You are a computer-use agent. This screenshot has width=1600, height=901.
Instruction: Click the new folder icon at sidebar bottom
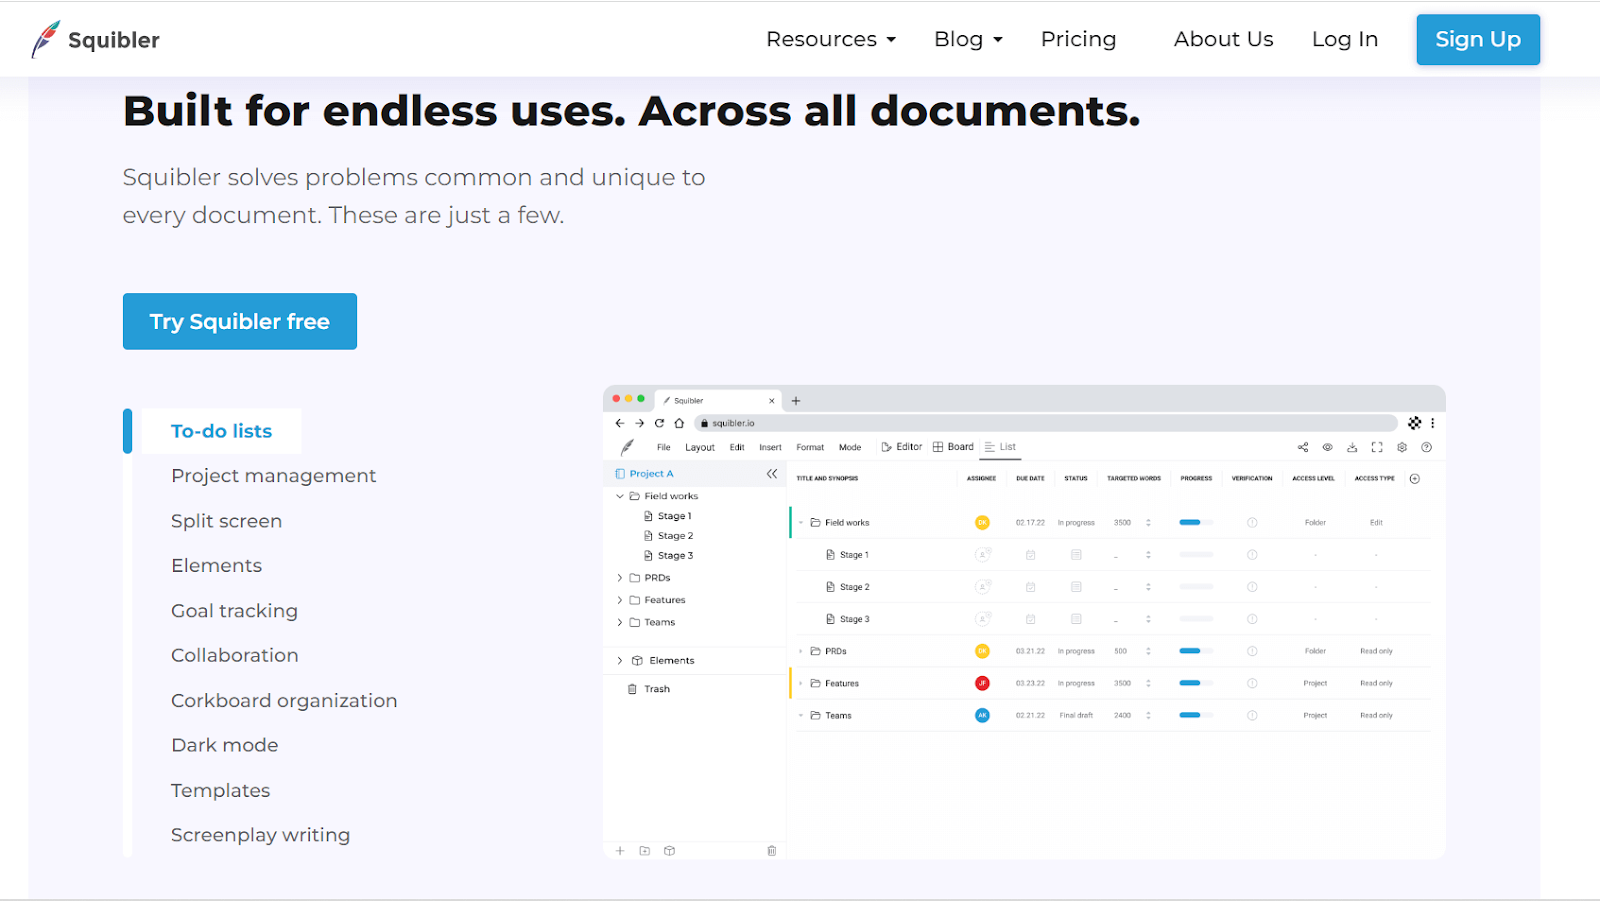tap(645, 851)
